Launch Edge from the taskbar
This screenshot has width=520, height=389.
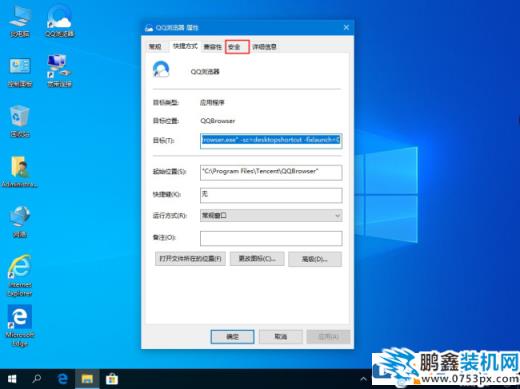(62, 379)
